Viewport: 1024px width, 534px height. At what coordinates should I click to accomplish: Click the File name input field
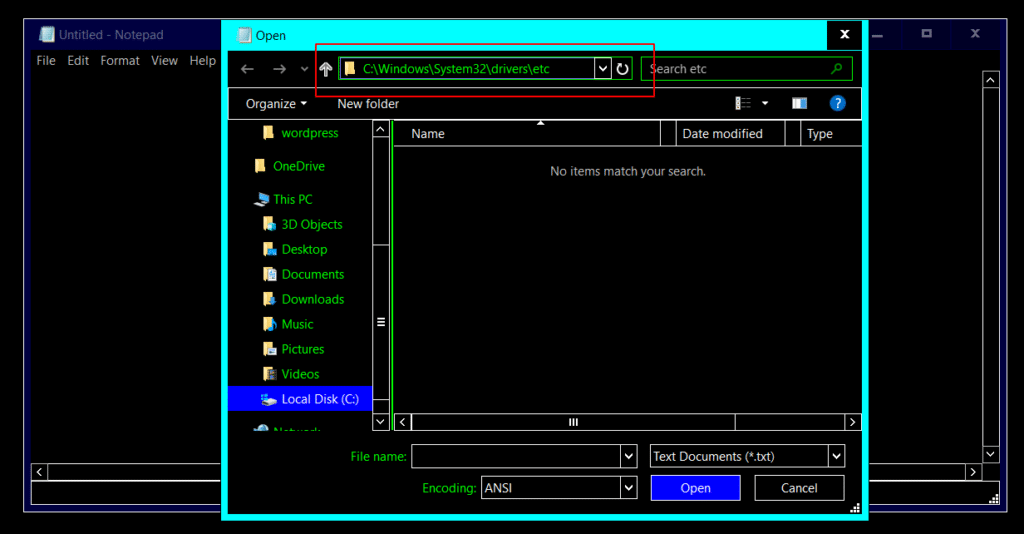pyautogui.click(x=515, y=456)
